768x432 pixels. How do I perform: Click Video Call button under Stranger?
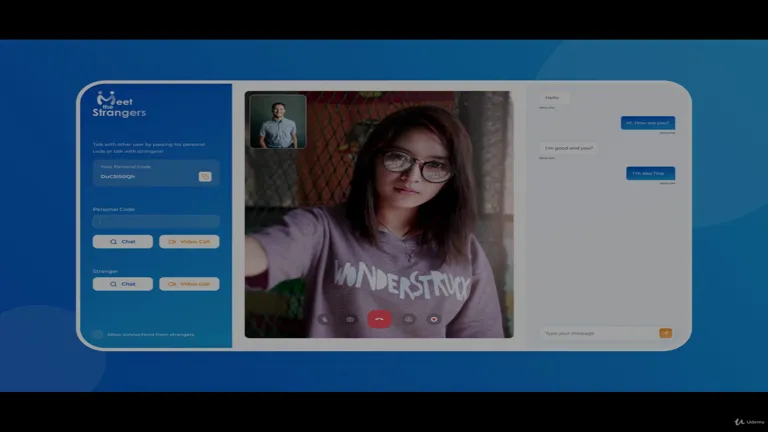click(x=189, y=284)
